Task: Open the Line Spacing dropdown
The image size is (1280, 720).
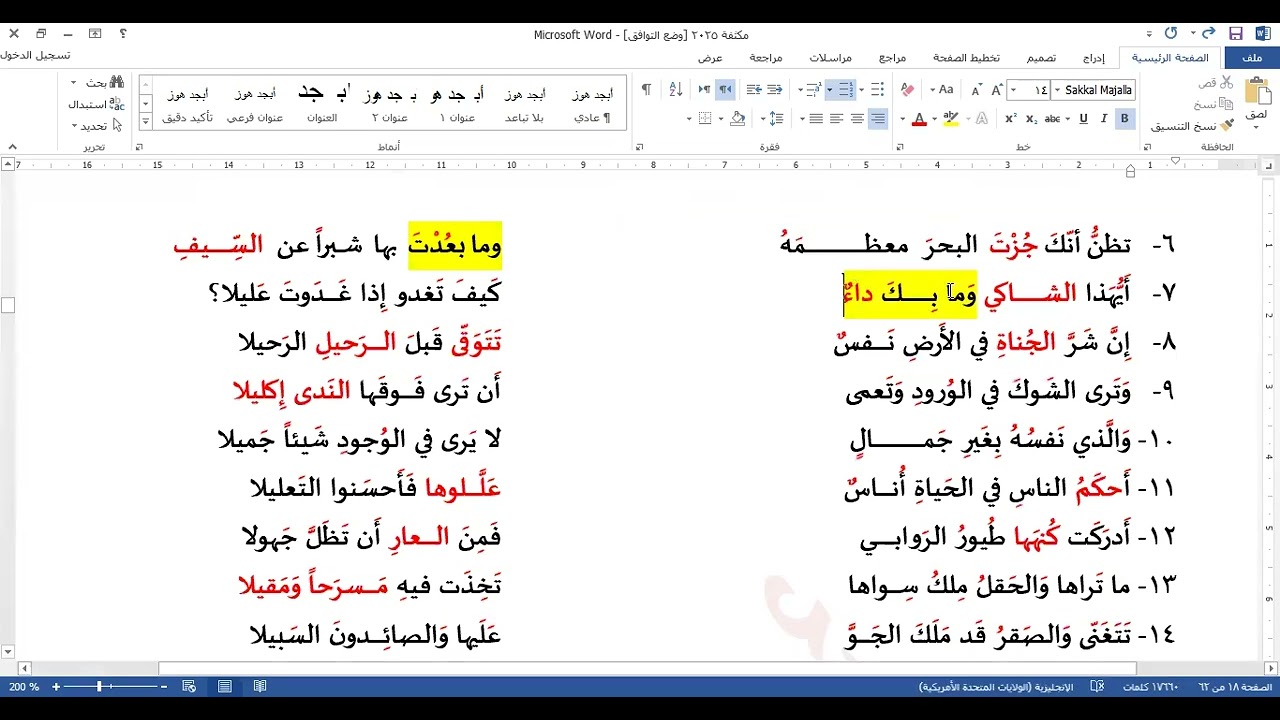Action: (x=772, y=118)
